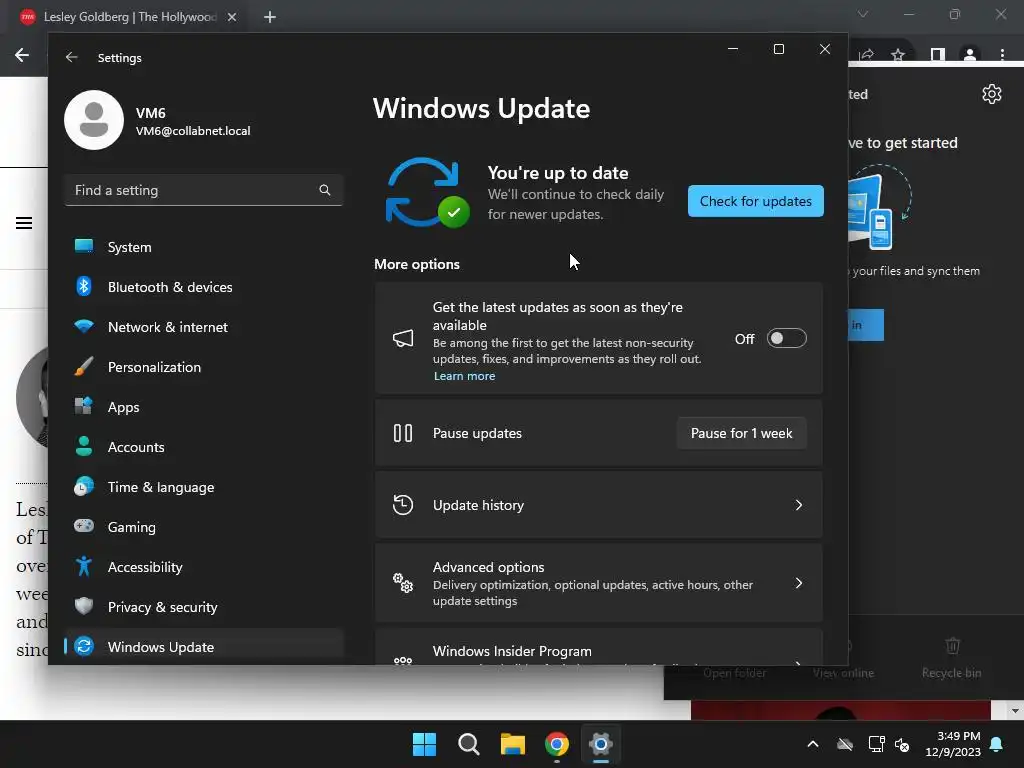Open hamburger menu on Hollywood Reporter page
The height and width of the screenshot is (768, 1024).
tap(24, 223)
